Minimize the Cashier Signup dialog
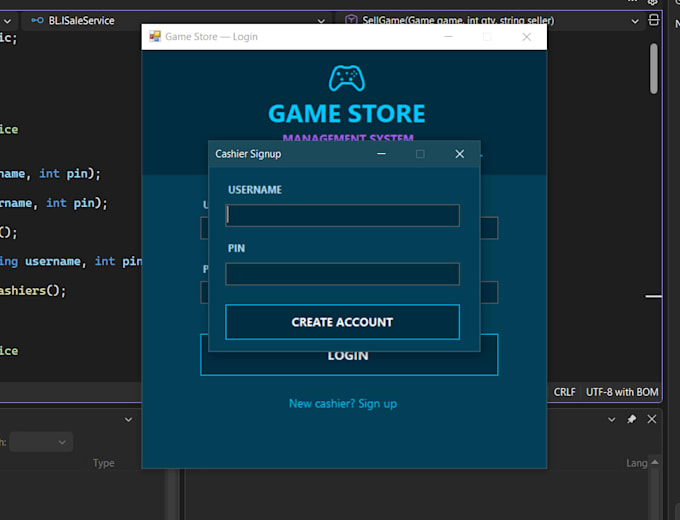 (381, 154)
